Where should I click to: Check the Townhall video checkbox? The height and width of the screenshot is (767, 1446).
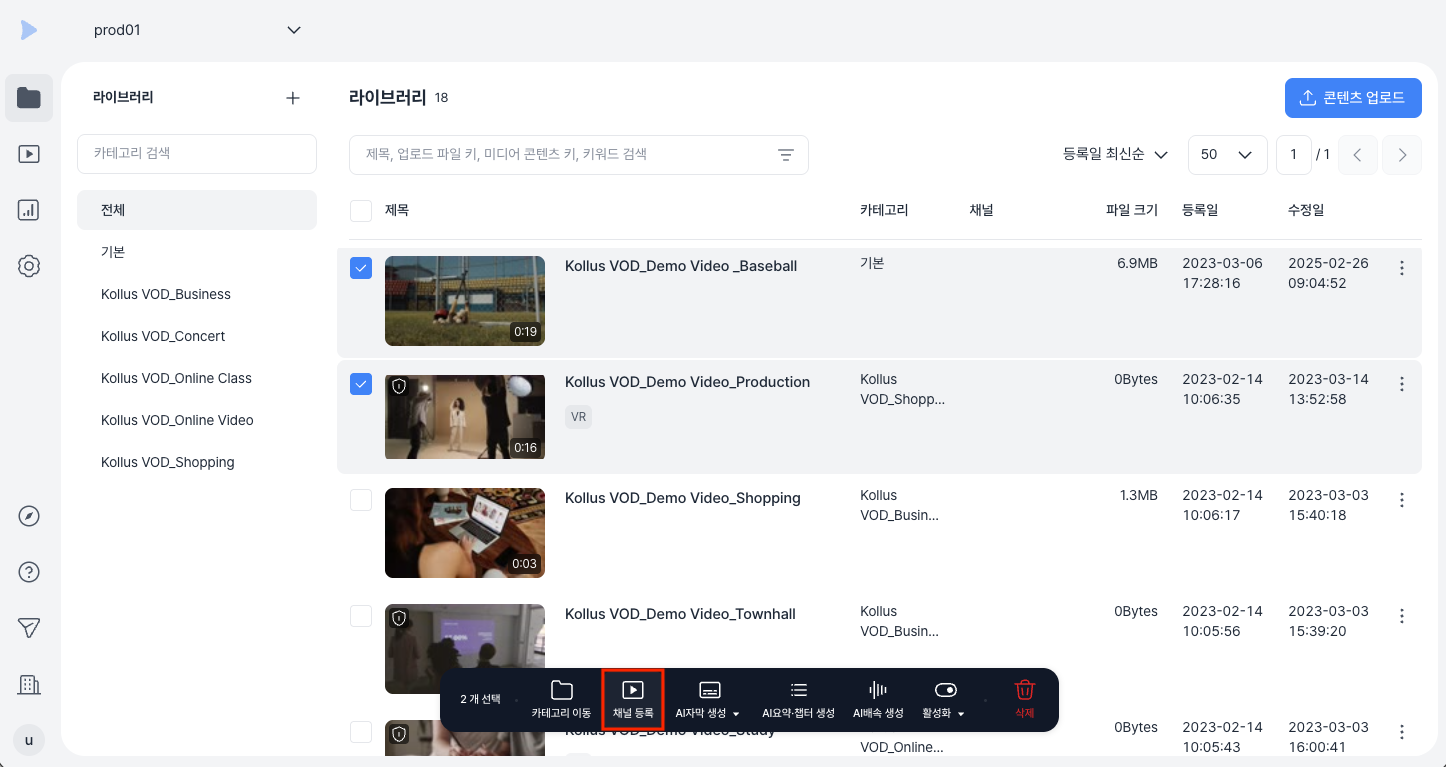[361, 616]
